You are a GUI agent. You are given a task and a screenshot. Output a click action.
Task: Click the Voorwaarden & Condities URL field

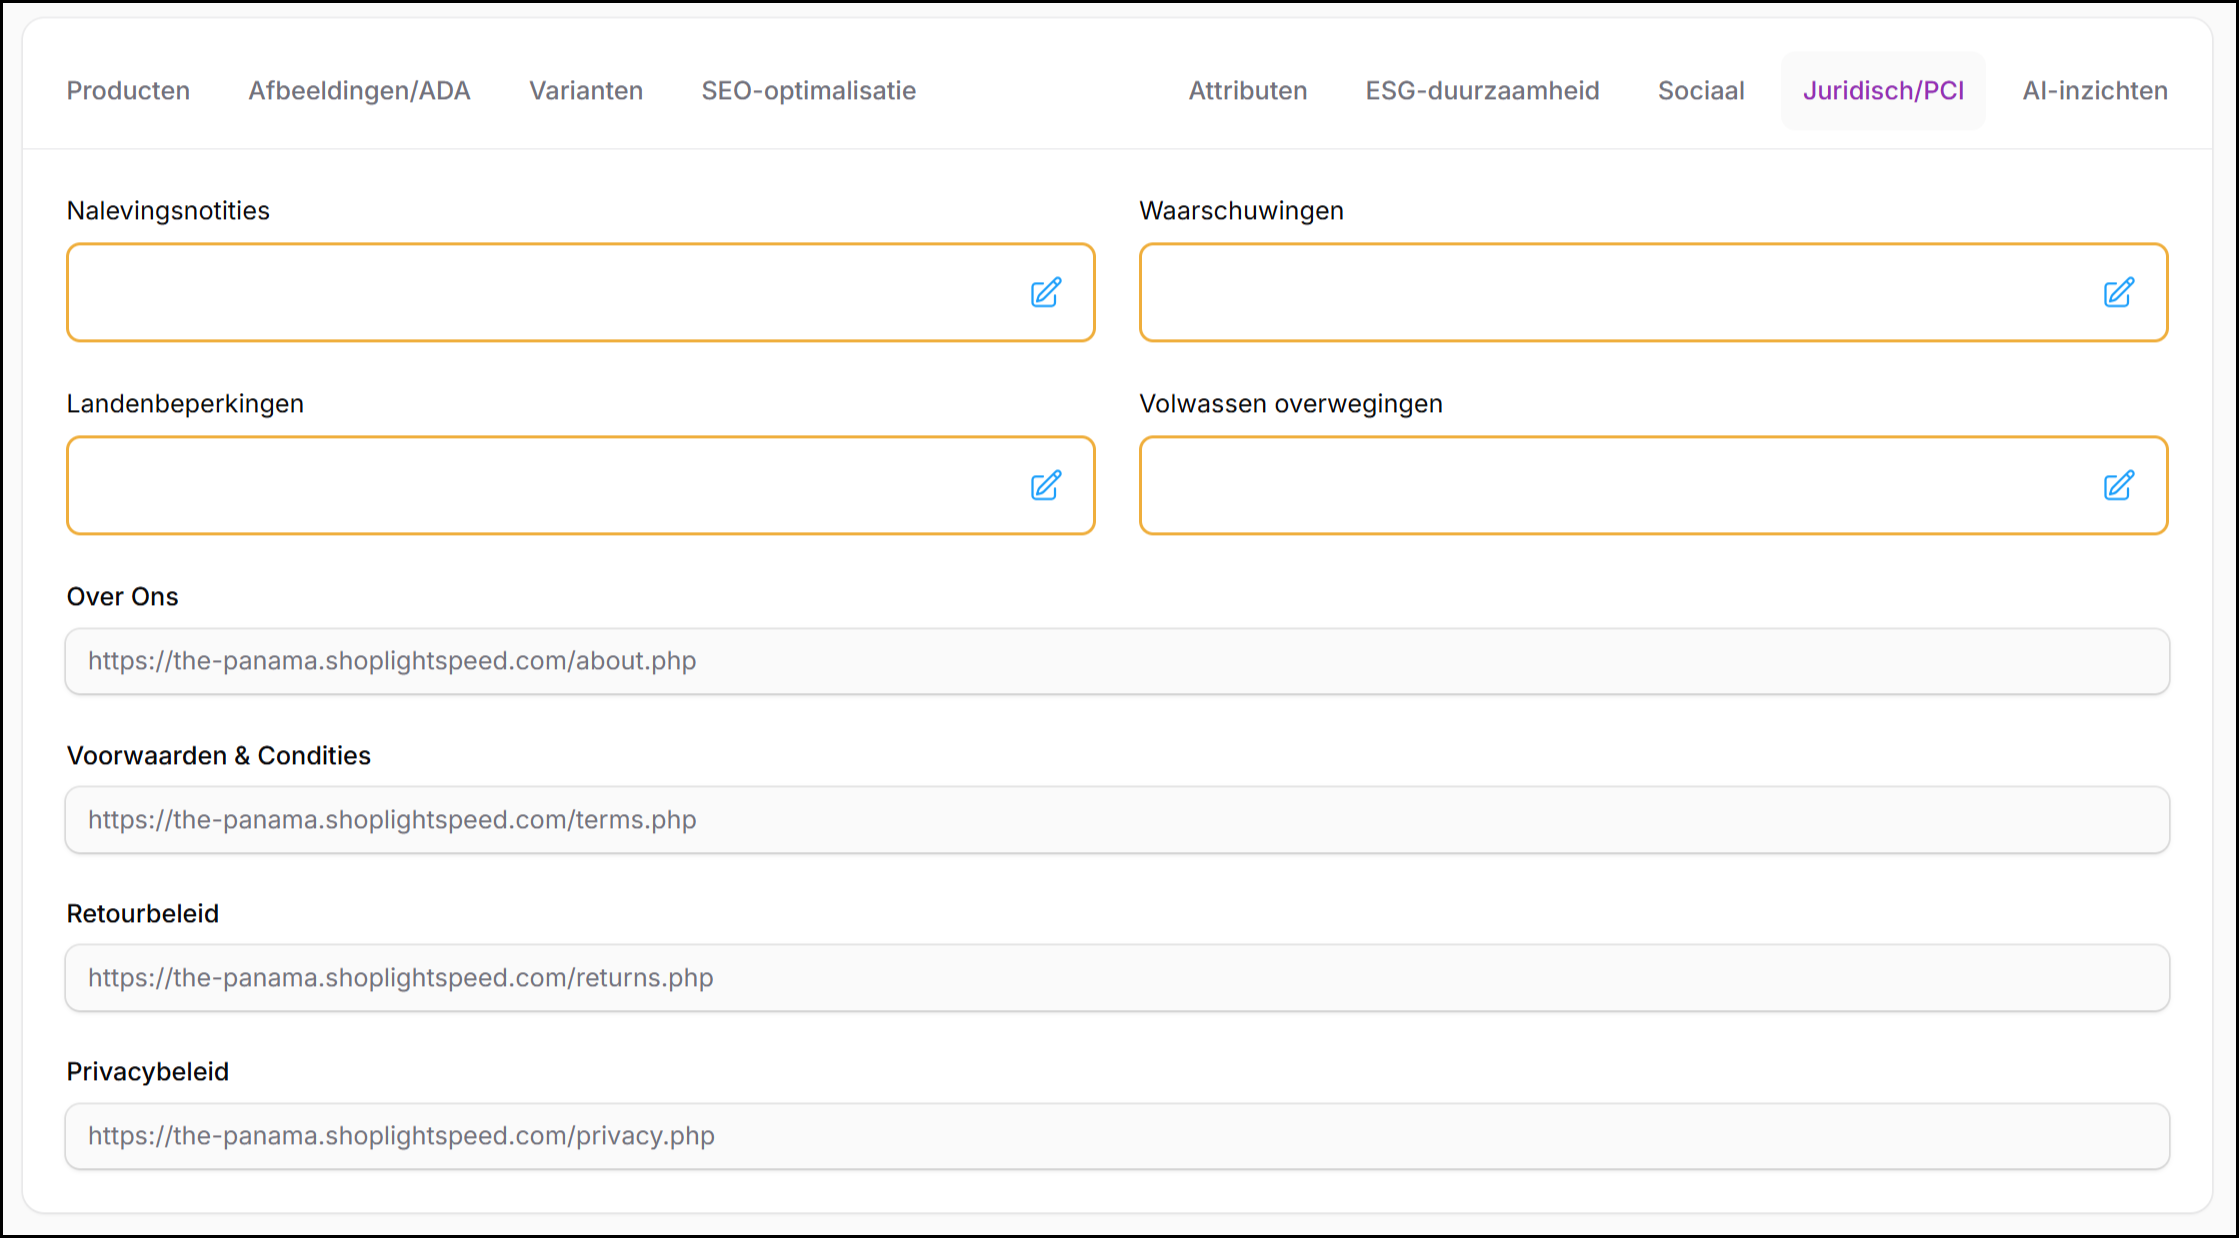coord(1117,820)
